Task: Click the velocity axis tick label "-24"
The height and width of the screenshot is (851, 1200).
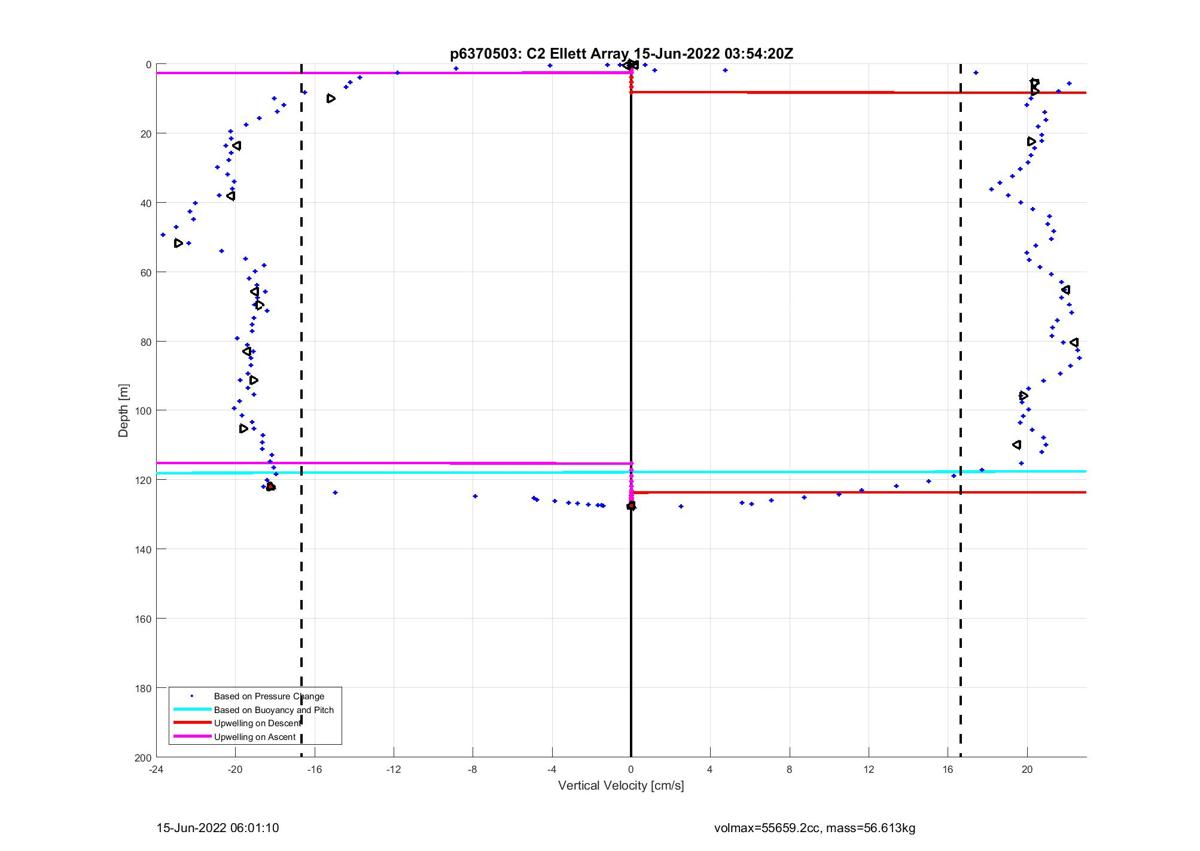Action: (156, 770)
